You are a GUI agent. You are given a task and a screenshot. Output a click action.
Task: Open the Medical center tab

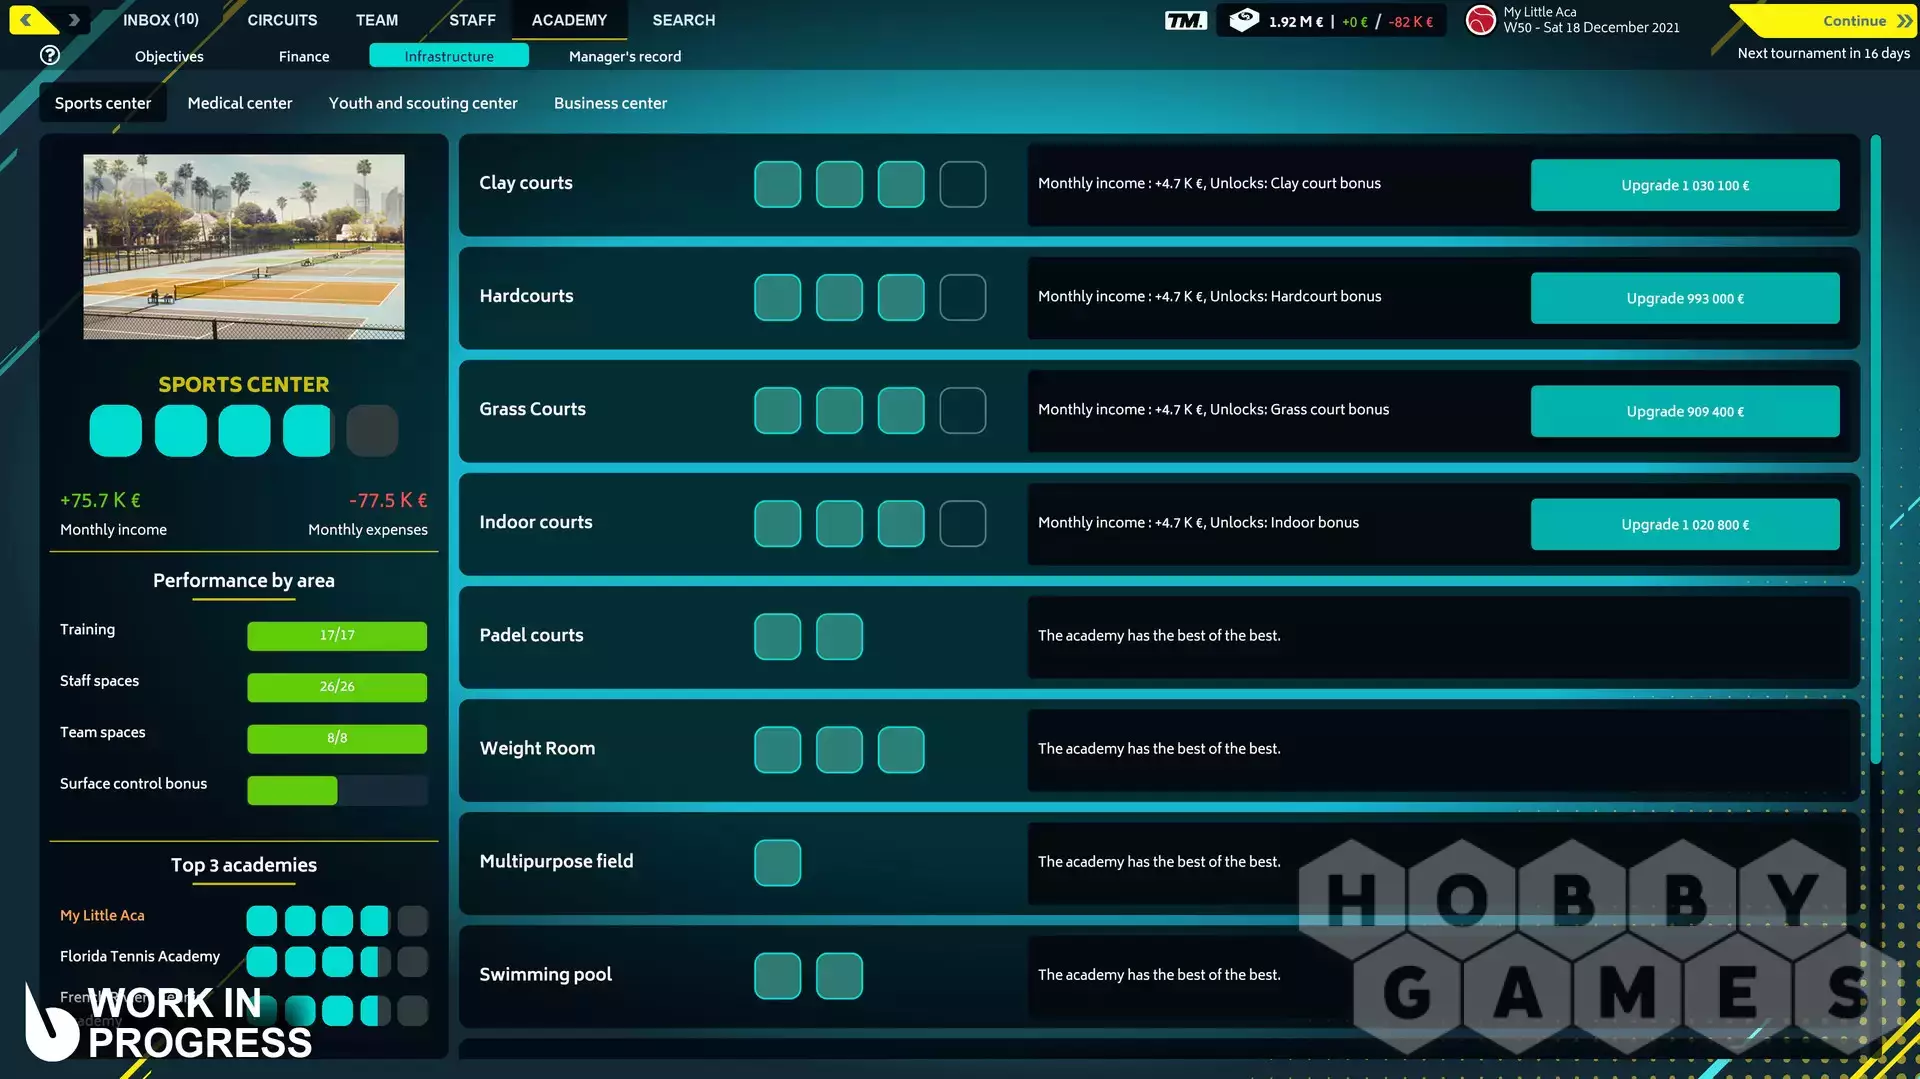pyautogui.click(x=240, y=103)
